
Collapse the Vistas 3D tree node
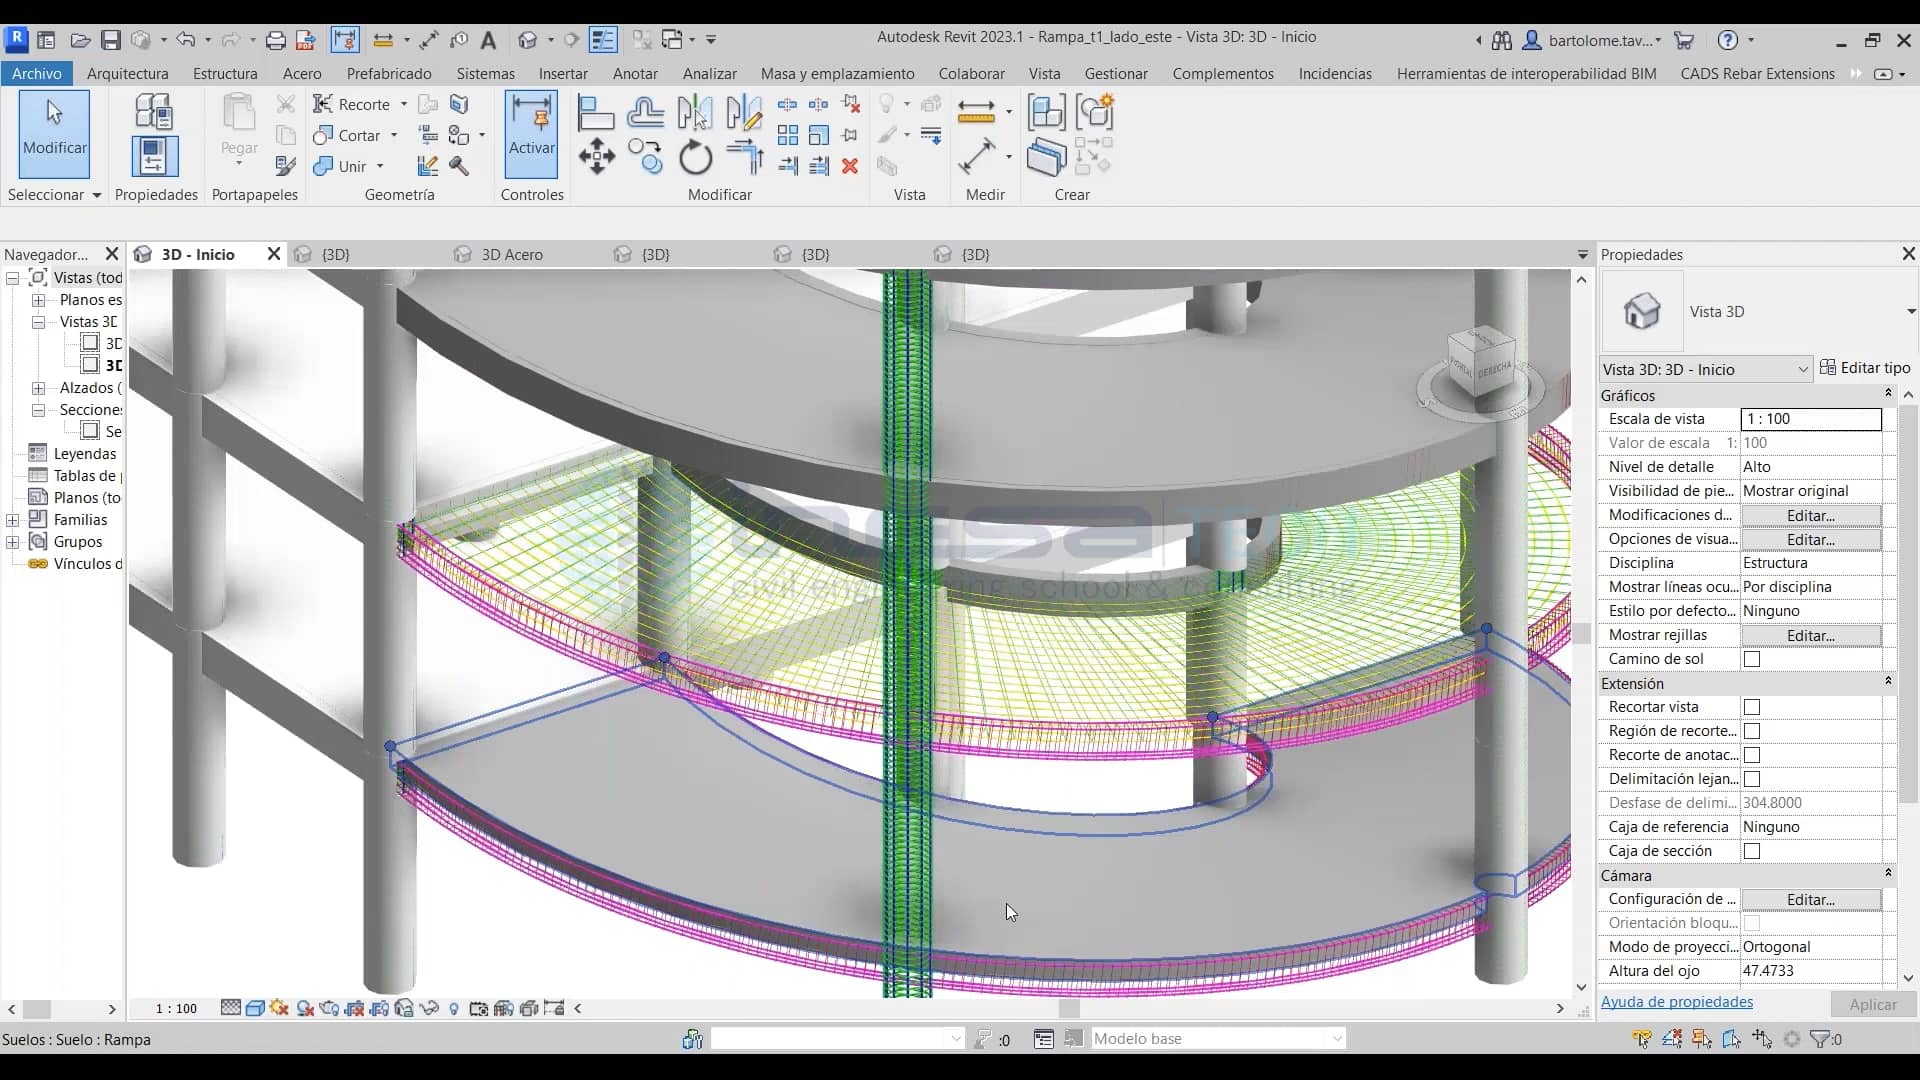tap(38, 321)
